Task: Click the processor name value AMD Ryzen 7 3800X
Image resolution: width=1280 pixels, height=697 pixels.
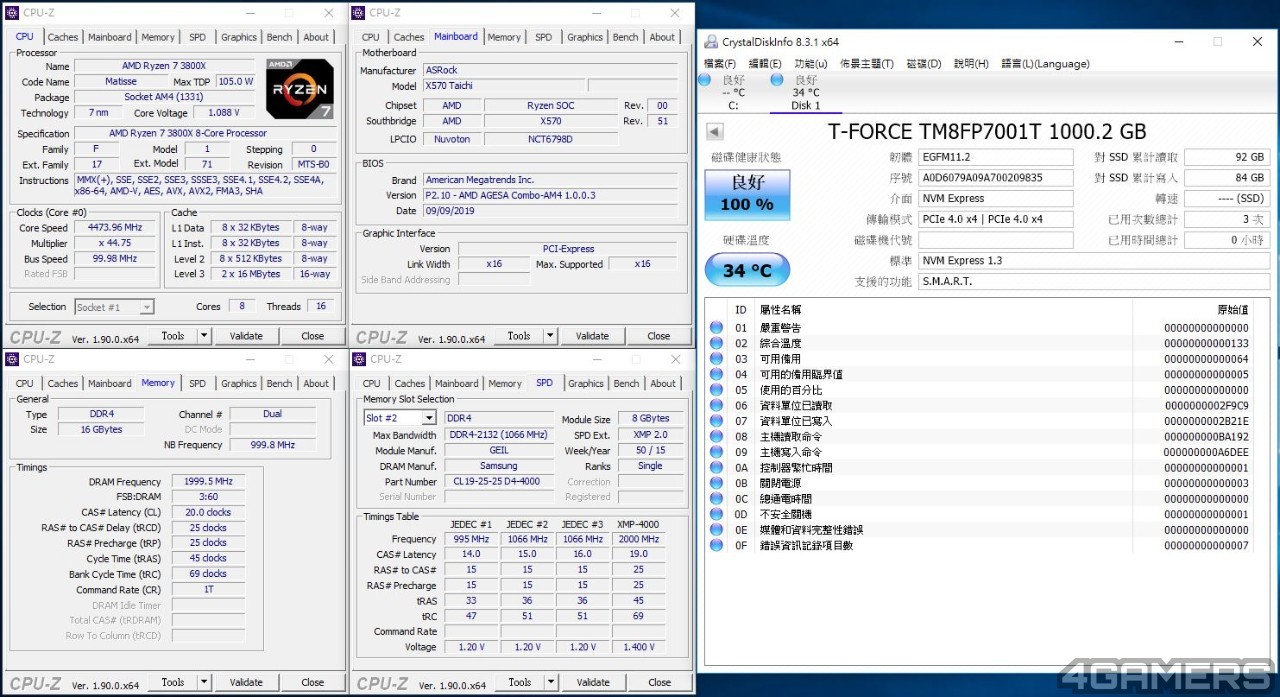Action: click(x=165, y=66)
